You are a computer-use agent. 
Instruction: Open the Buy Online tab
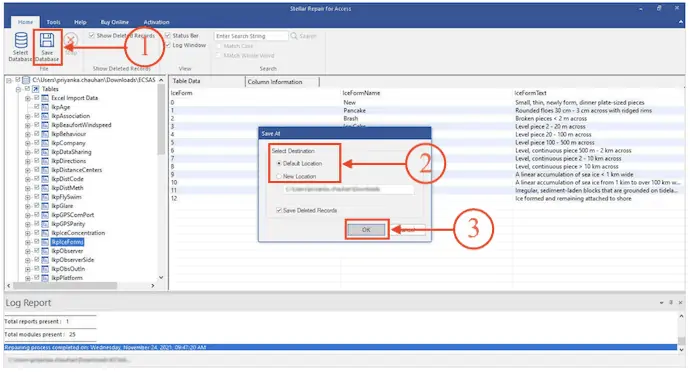coord(114,22)
